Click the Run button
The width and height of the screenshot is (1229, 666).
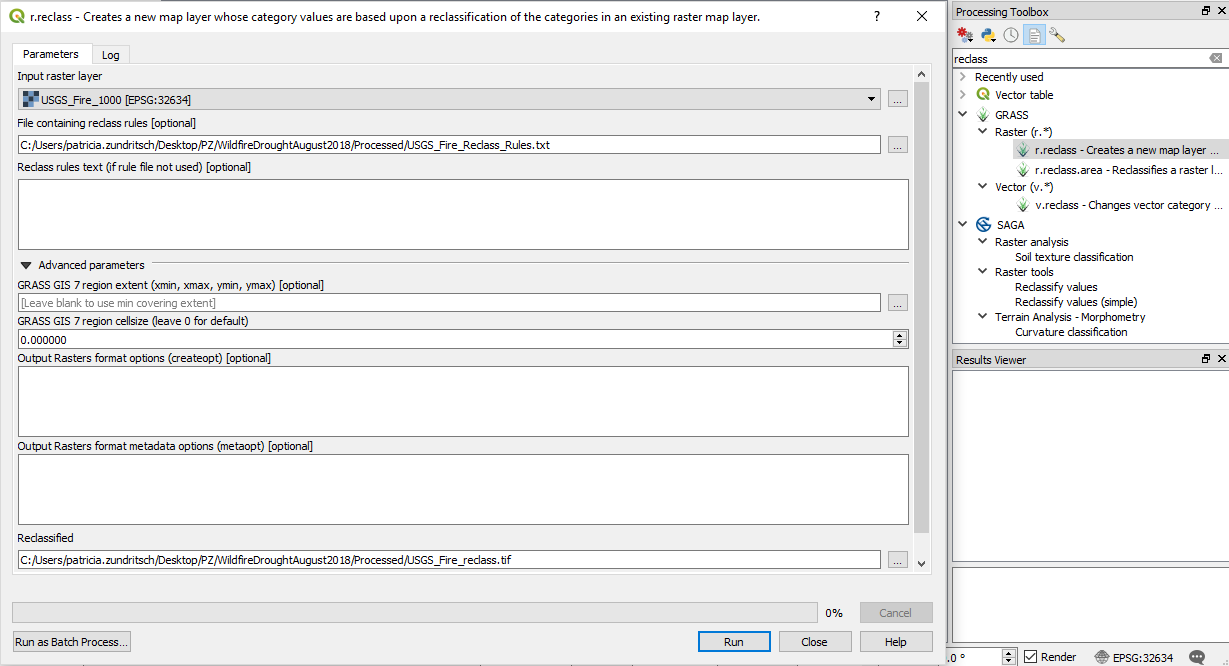(734, 641)
